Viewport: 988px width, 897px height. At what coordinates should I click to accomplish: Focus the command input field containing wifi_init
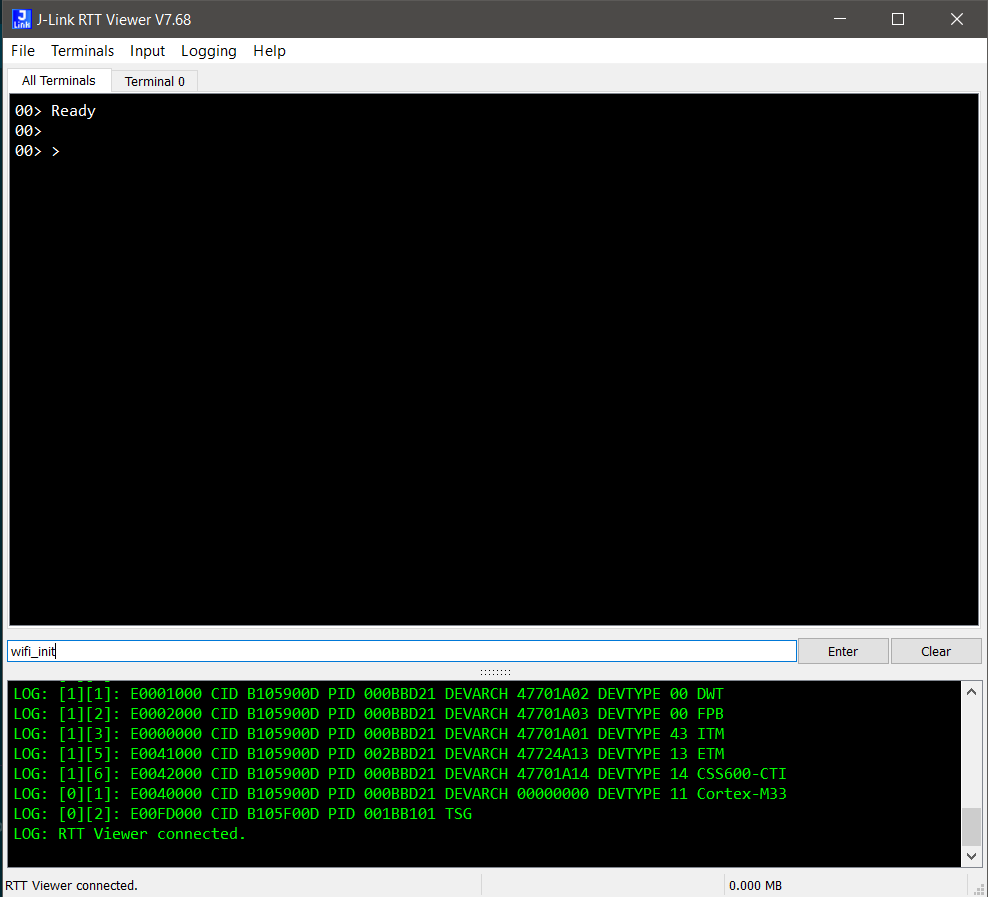(400, 651)
